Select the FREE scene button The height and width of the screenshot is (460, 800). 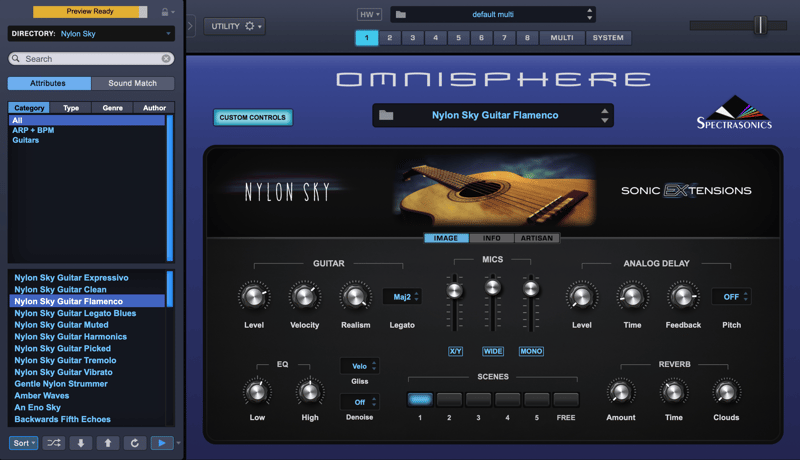coord(566,399)
